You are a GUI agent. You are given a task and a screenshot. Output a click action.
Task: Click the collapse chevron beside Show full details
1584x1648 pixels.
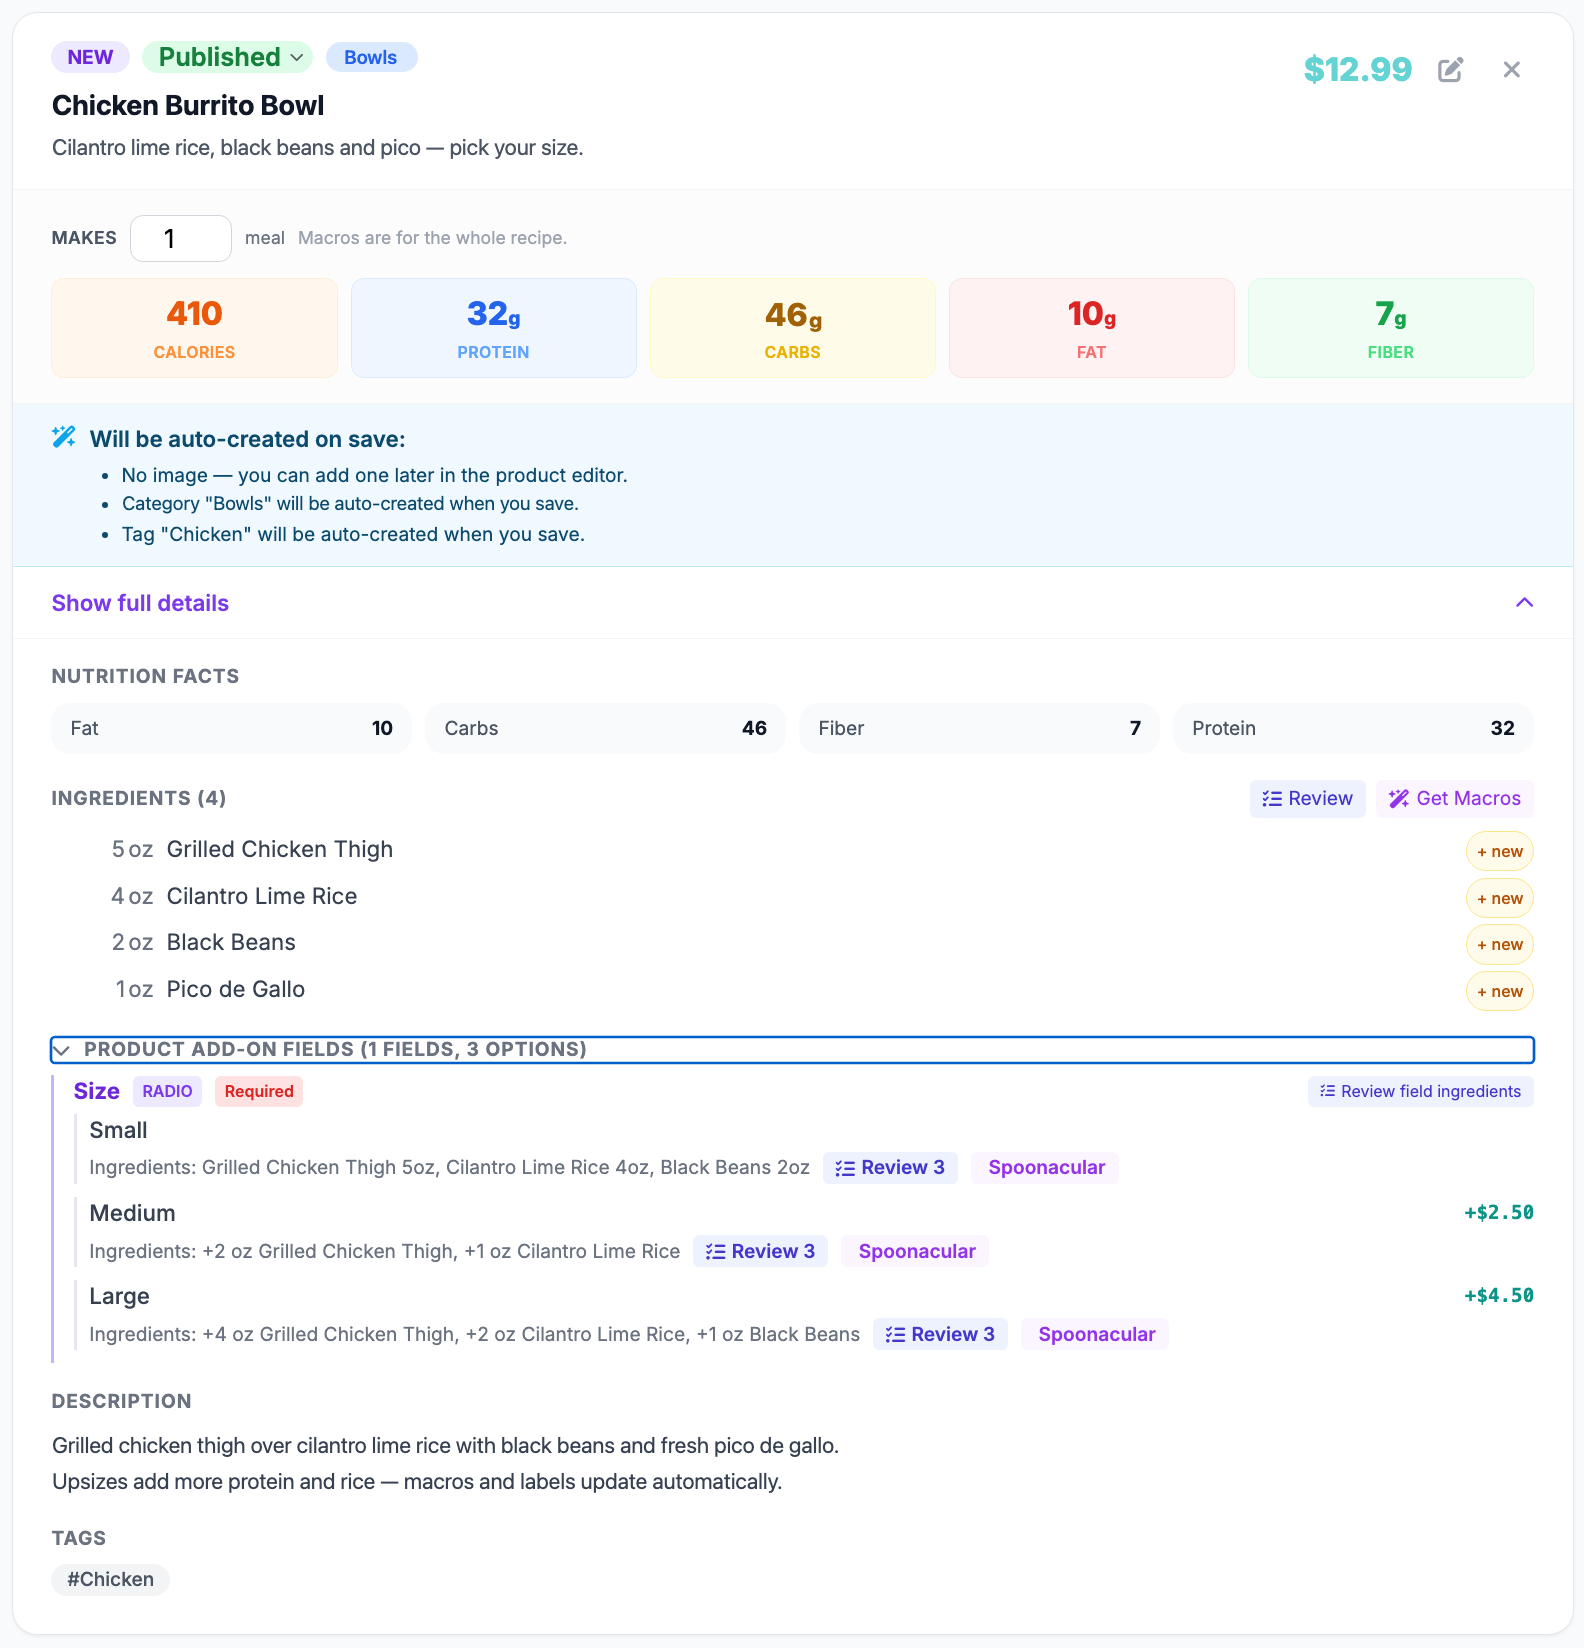pos(1524,602)
